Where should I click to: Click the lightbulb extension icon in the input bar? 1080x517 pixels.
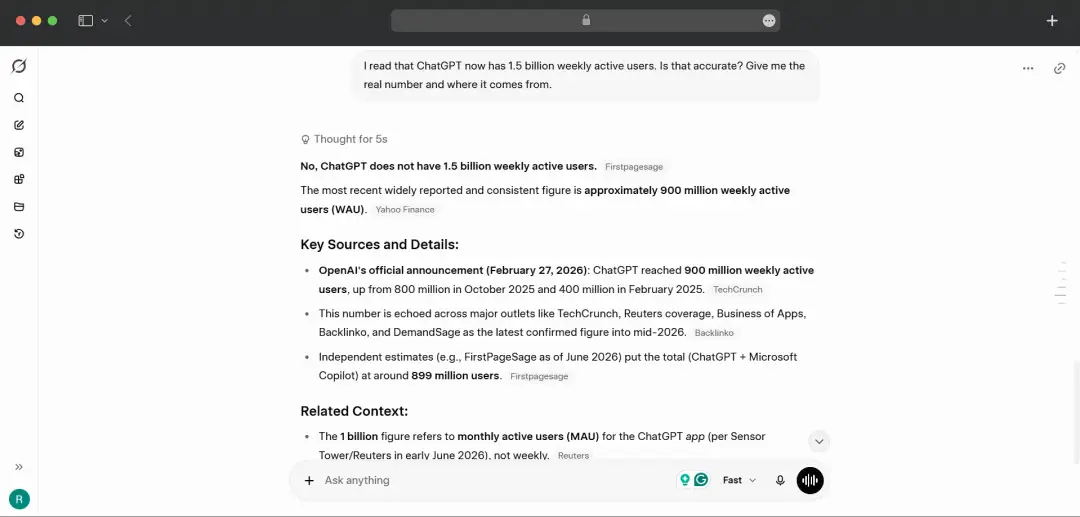pyautogui.click(x=685, y=480)
